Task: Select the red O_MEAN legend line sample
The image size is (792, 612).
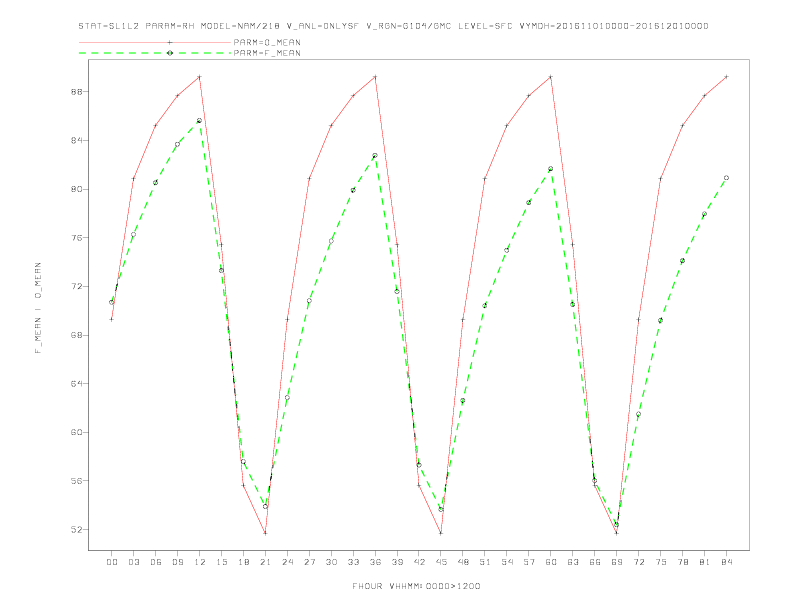Action: [x=155, y=42]
